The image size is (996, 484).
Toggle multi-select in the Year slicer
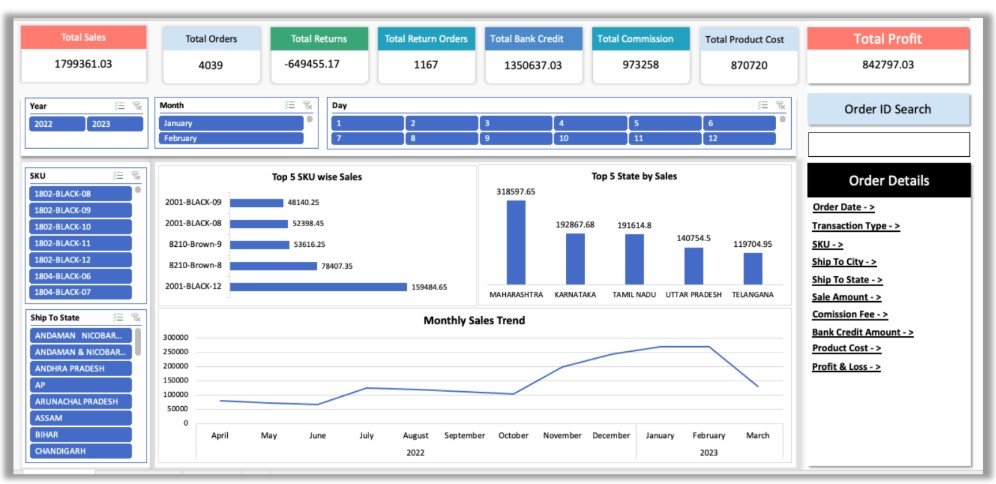[119, 106]
